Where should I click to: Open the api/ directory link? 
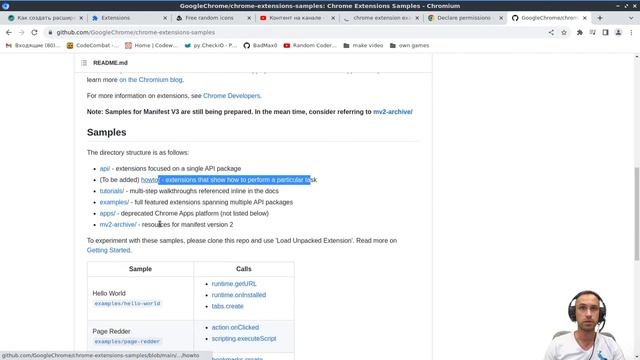click(104, 168)
